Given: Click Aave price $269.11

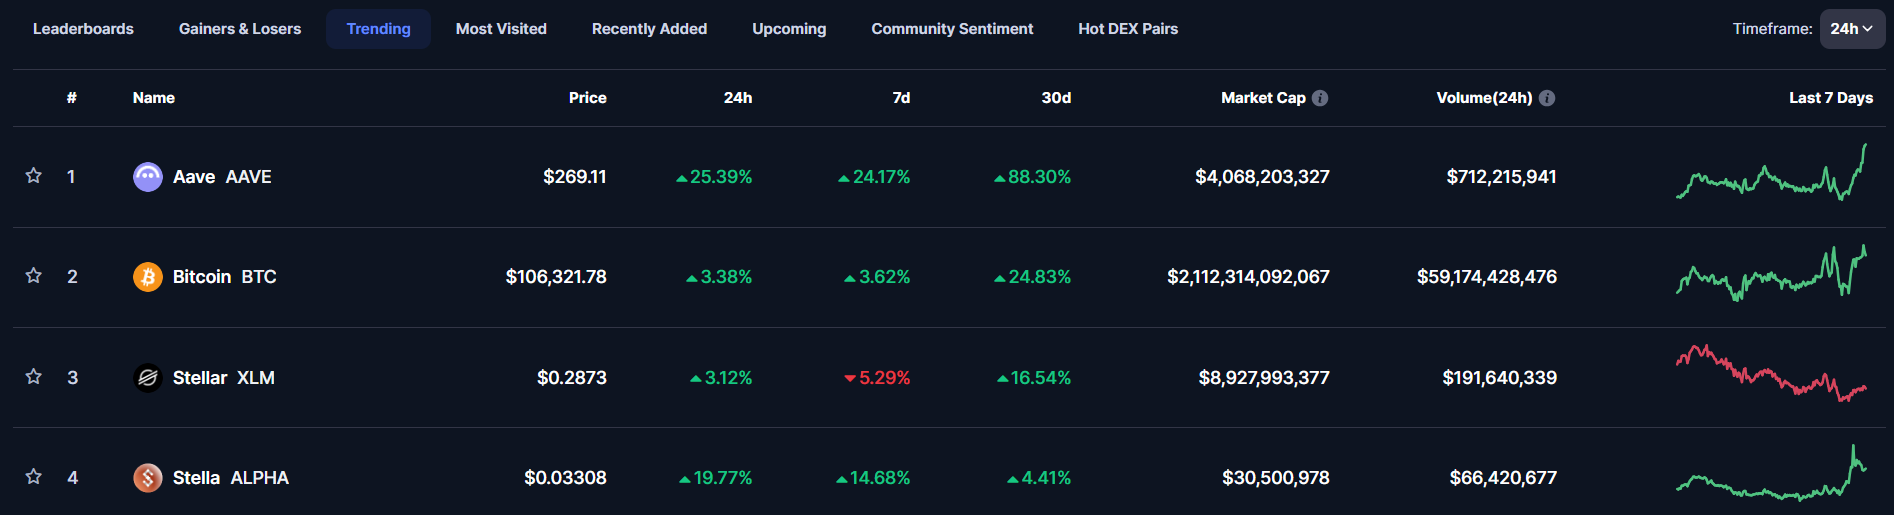Looking at the screenshot, I should [574, 177].
